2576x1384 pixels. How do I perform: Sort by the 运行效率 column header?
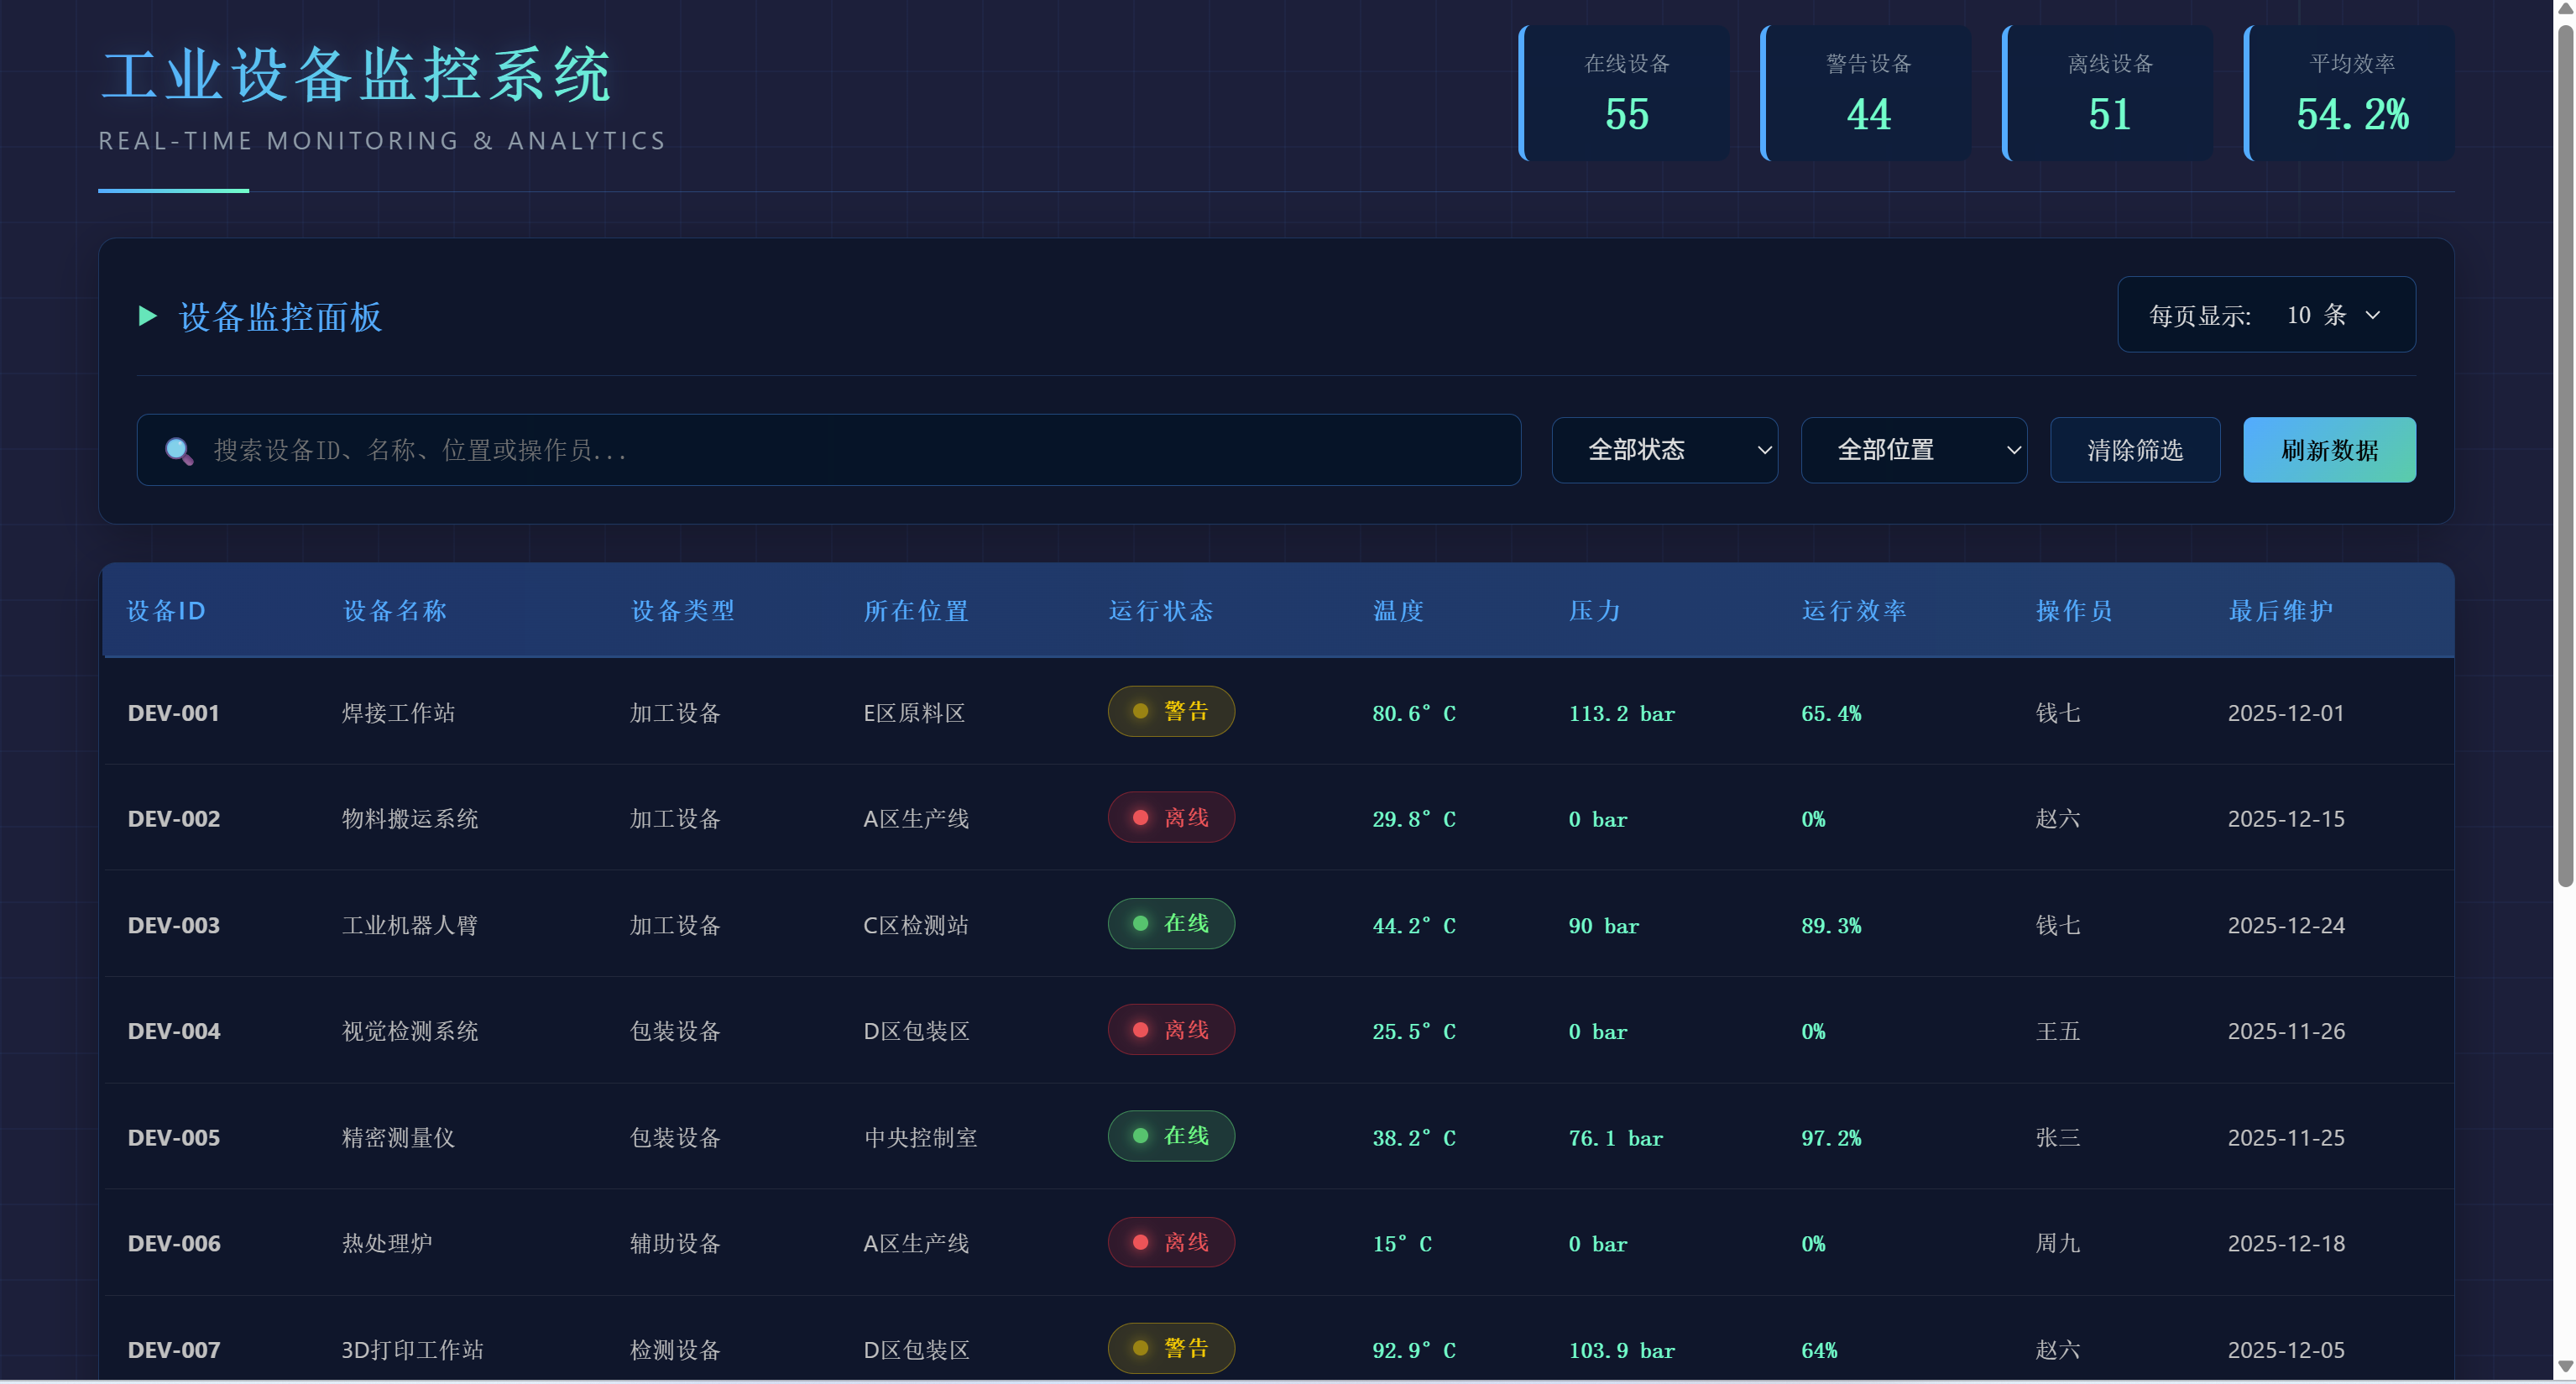coord(1853,611)
